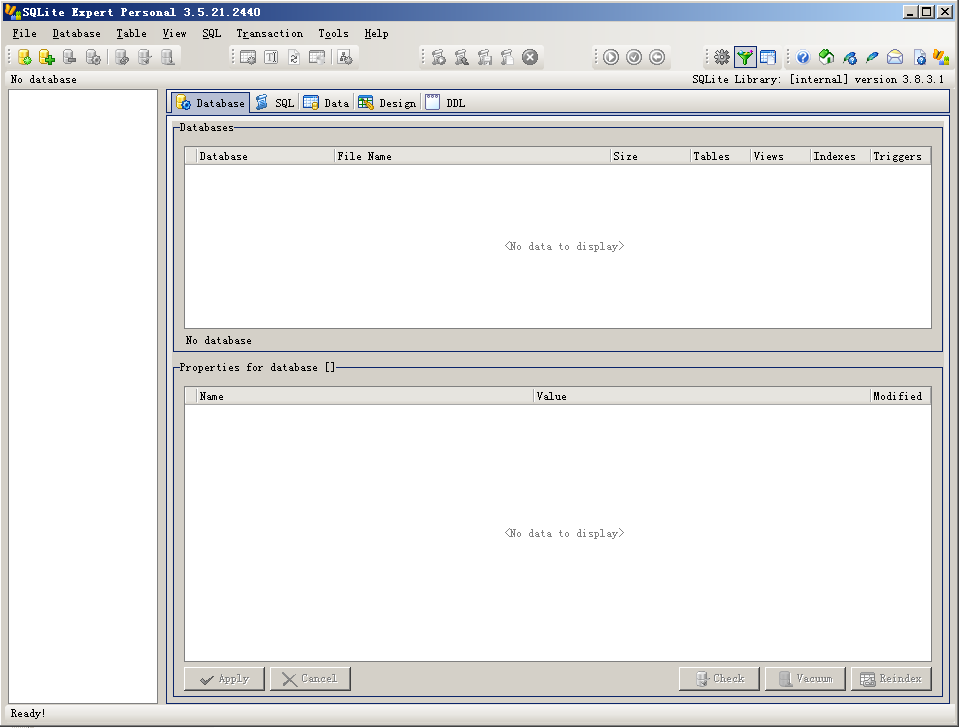Click the Apply button
This screenshot has height=728, width=959.
pyautogui.click(x=224, y=678)
